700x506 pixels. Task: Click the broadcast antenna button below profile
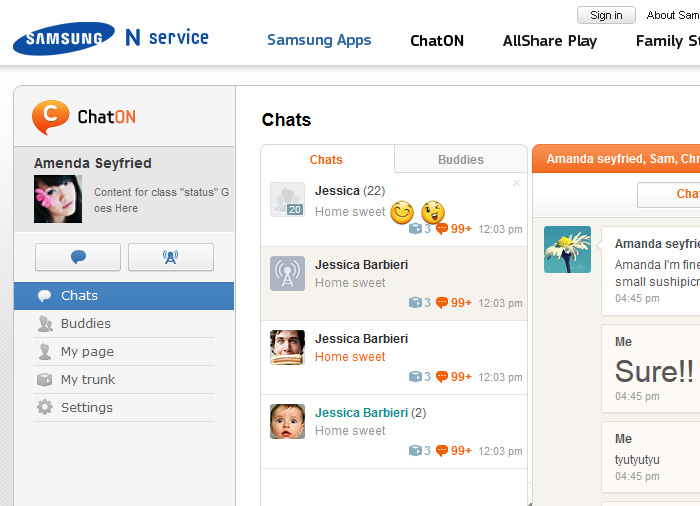click(x=171, y=257)
